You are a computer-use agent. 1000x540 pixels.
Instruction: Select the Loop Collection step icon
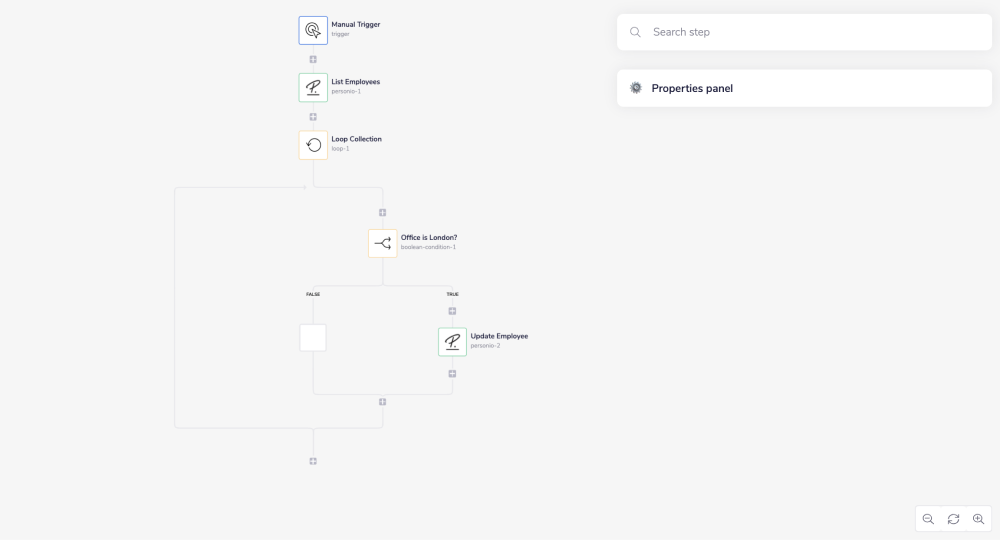[x=313, y=145]
